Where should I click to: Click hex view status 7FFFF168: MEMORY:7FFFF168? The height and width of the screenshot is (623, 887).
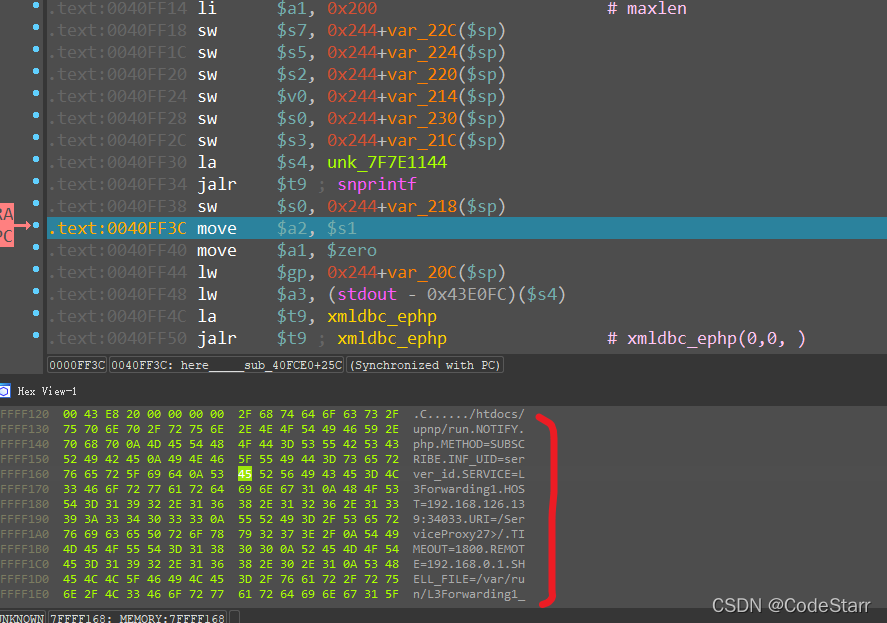click(137, 618)
